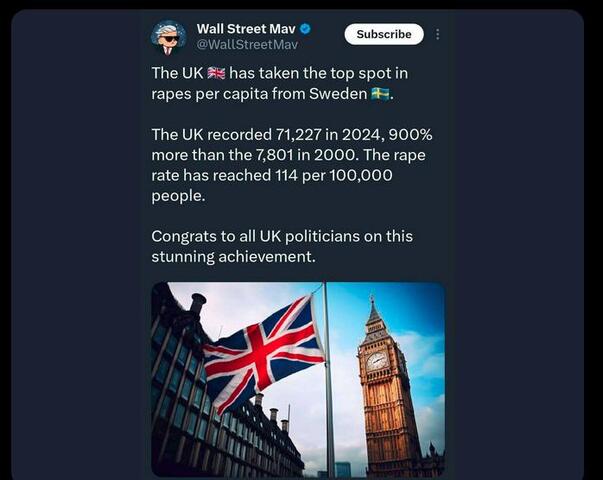Click the UK flag emoji

216,74
